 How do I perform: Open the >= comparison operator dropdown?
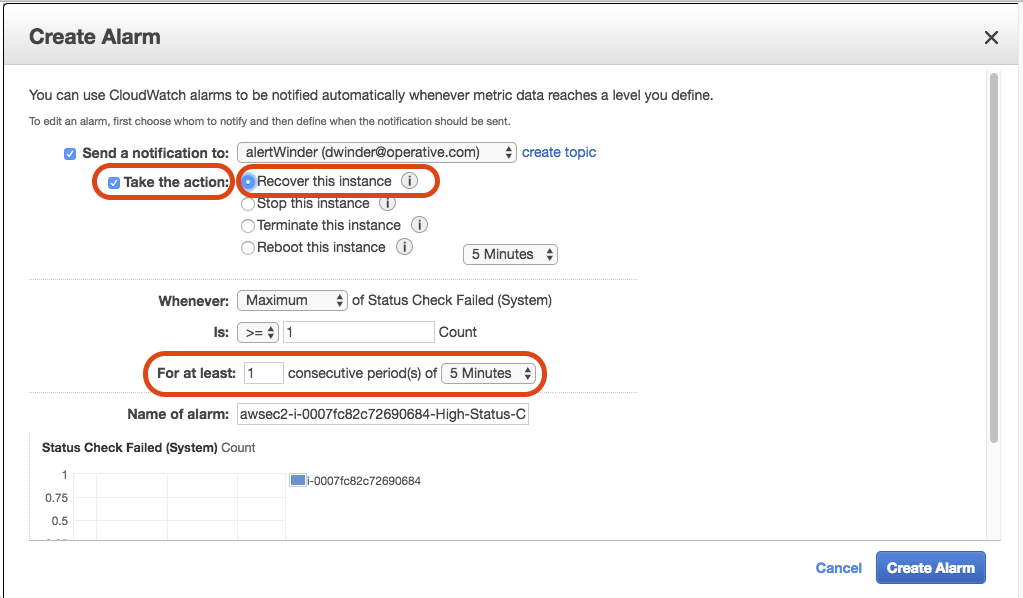pyautogui.click(x=258, y=333)
